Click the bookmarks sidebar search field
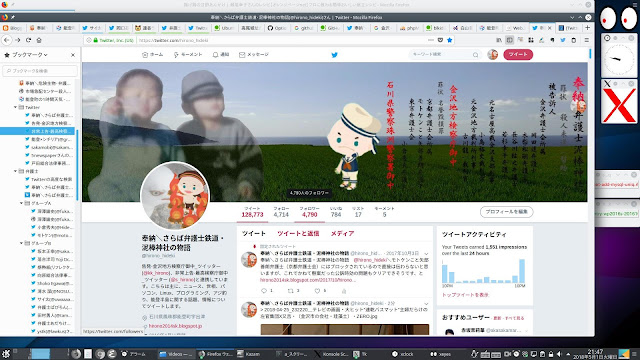The height and width of the screenshot is (360, 640). 40,71
